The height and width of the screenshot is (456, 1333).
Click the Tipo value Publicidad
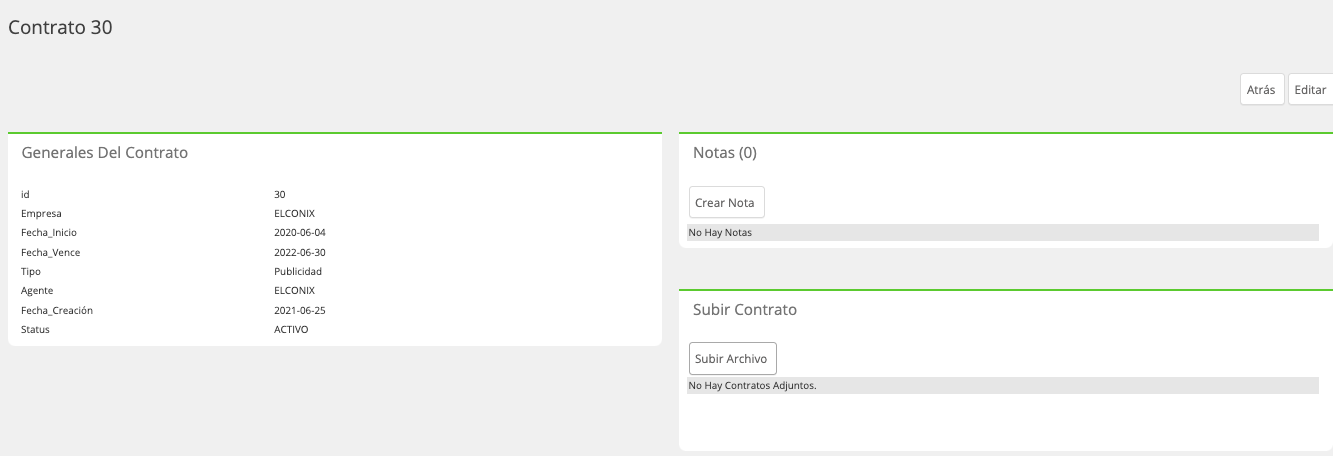click(298, 271)
